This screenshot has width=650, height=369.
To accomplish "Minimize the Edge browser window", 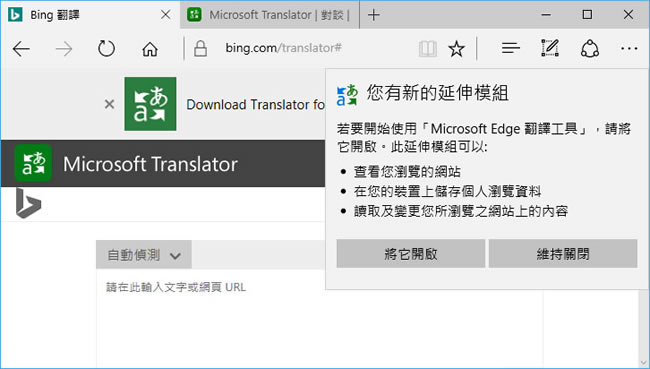I will [x=546, y=15].
